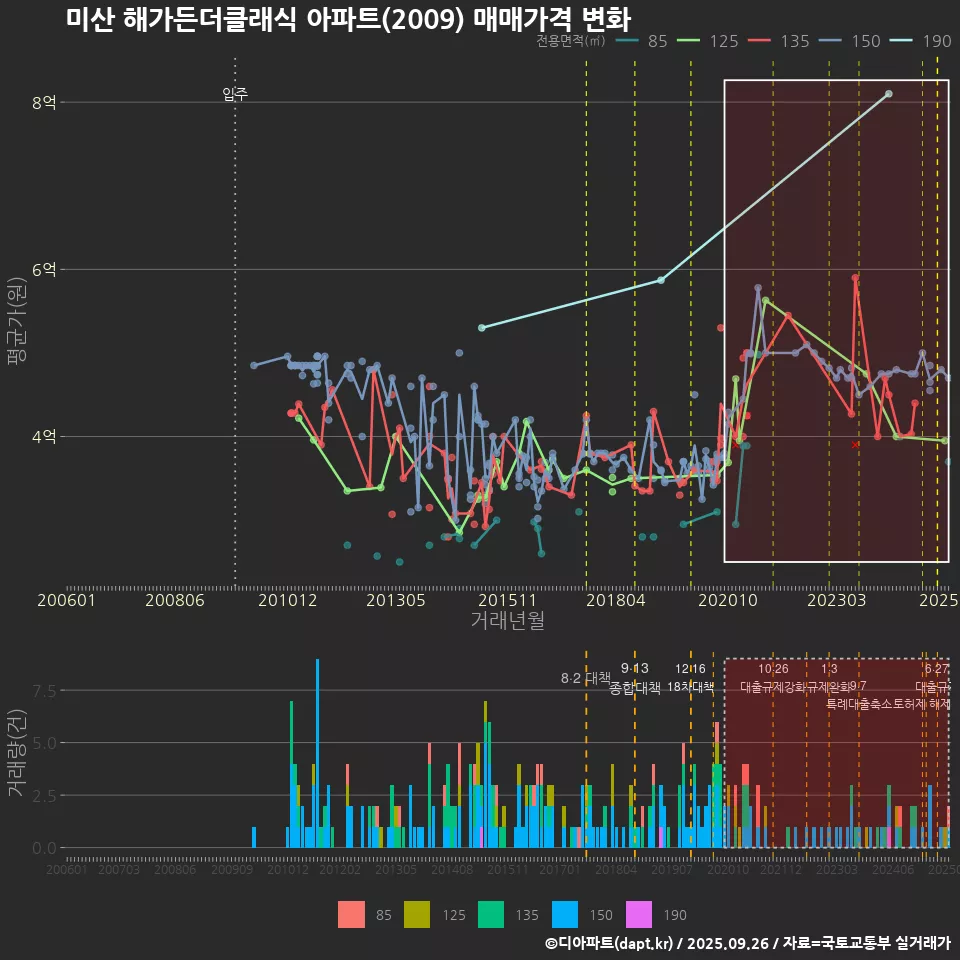
Task: Click the 8·2 대책 policy label
Action: 586,678
